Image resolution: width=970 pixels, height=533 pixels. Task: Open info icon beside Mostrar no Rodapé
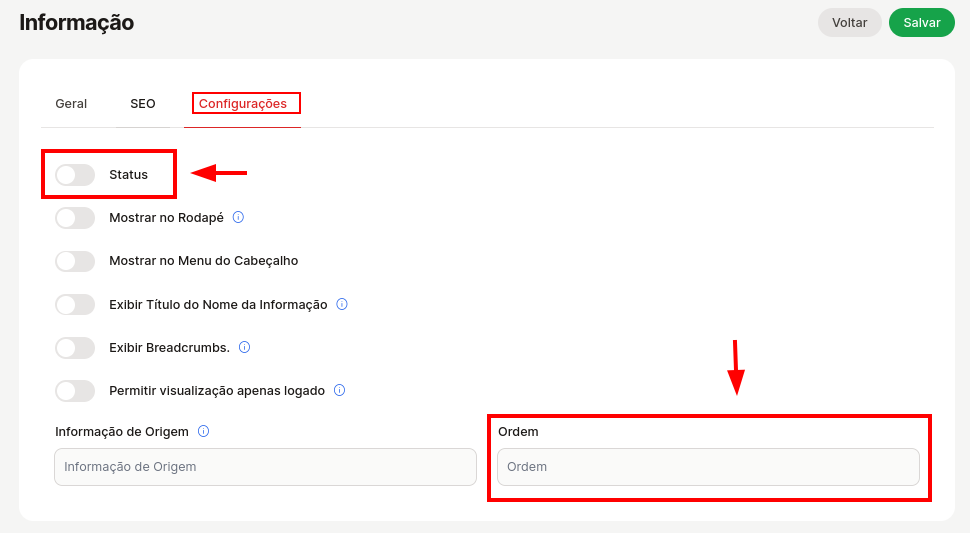238,217
